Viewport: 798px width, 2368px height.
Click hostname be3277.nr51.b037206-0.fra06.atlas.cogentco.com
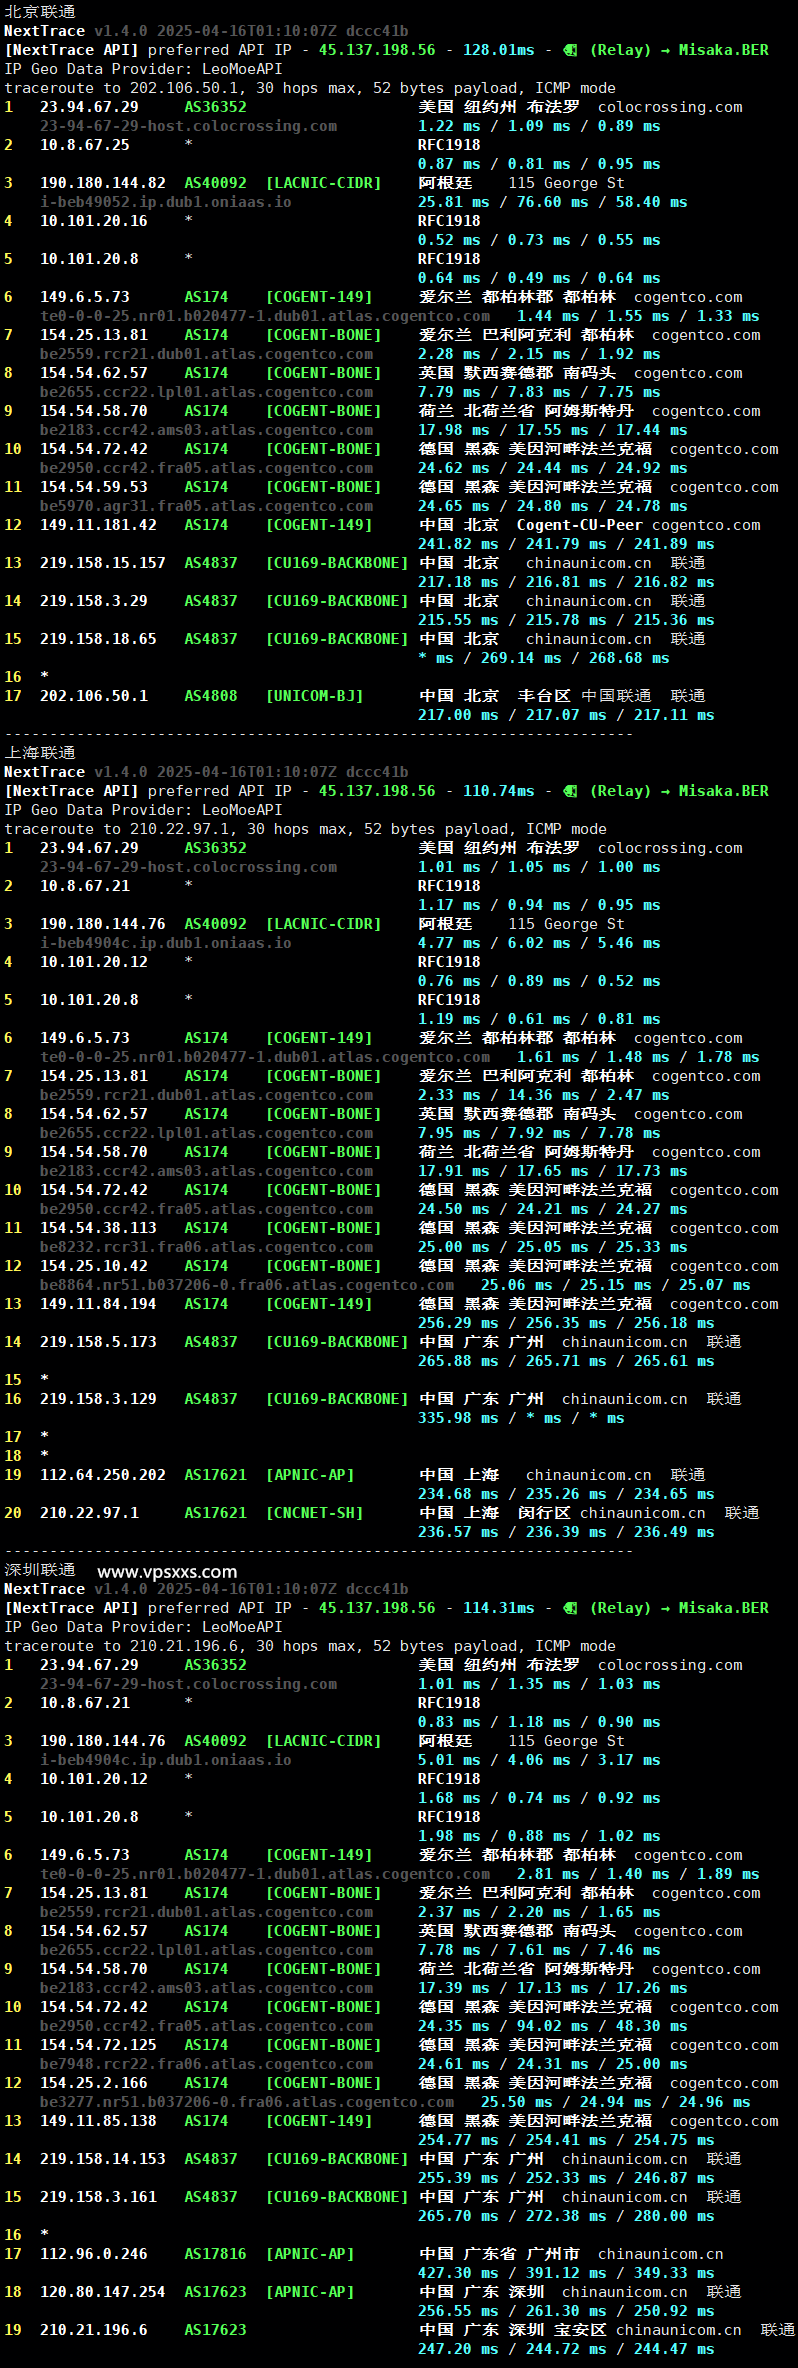point(247,2102)
